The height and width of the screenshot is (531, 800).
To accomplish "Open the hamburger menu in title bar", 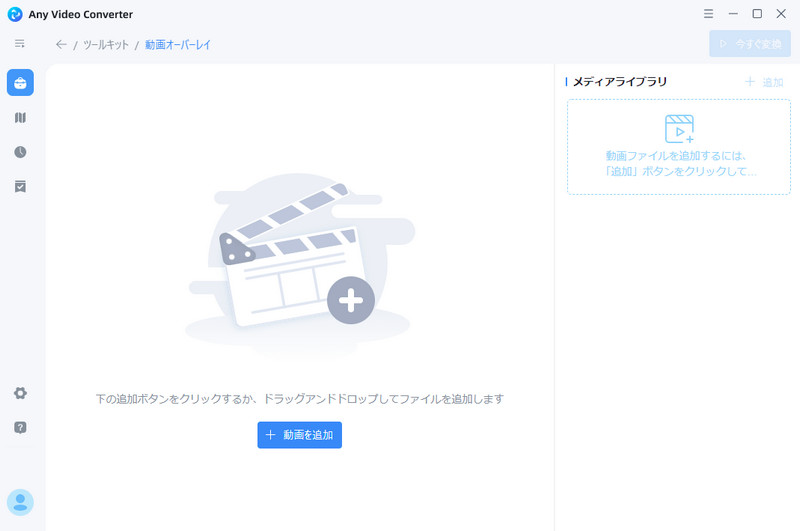I will [708, 14].
